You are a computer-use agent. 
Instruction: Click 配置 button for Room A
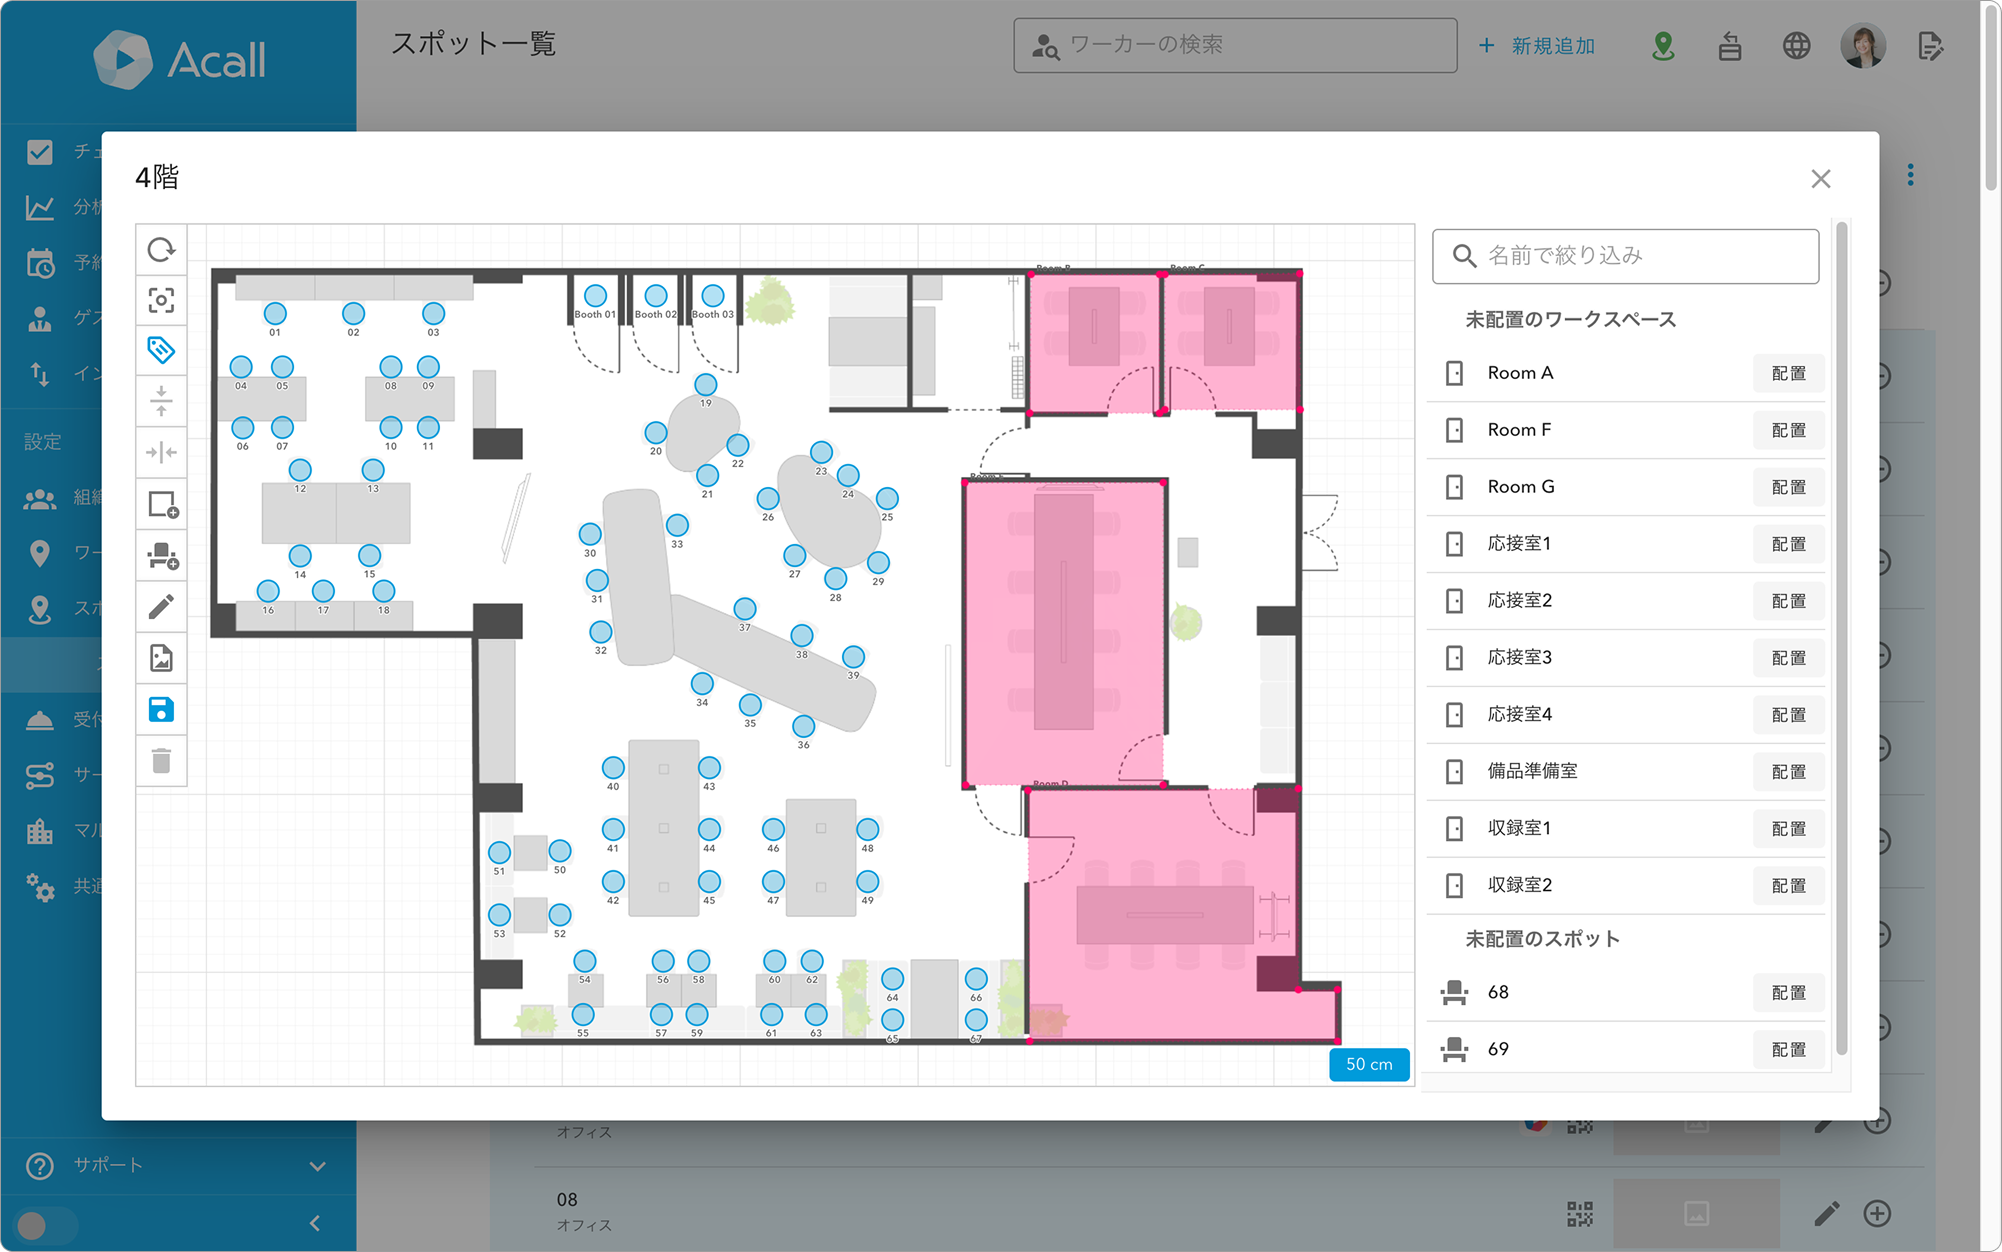(x=1788, y=373)
